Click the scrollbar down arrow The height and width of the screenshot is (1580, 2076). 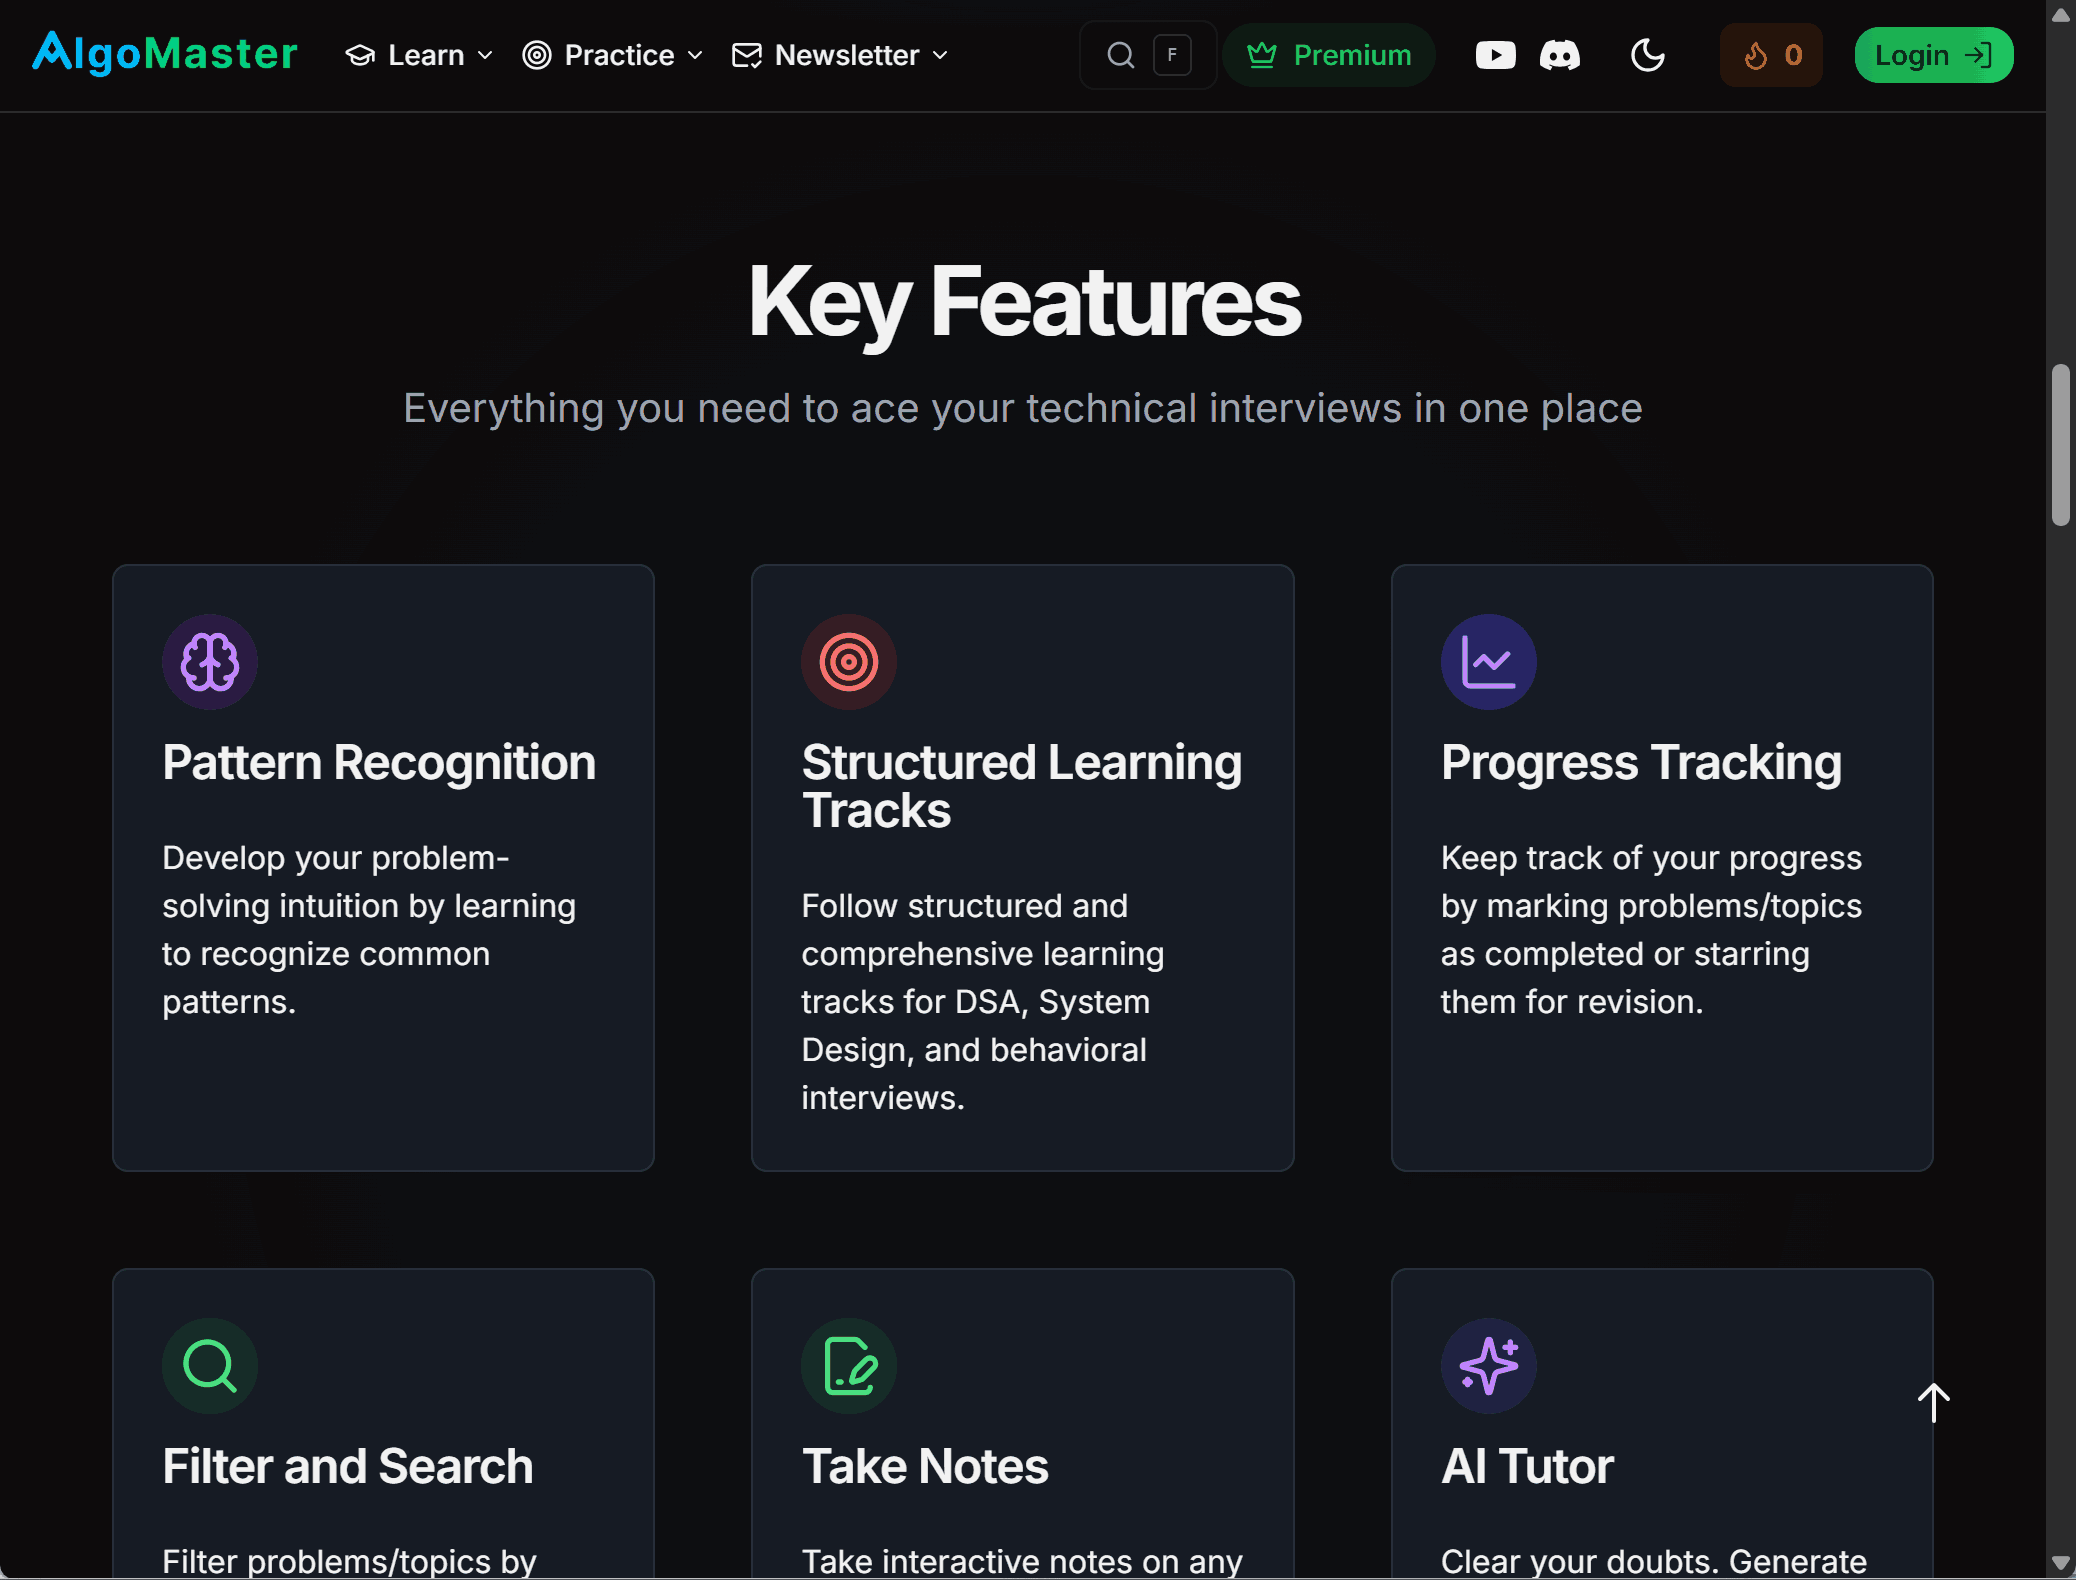coord(2060,1564)
